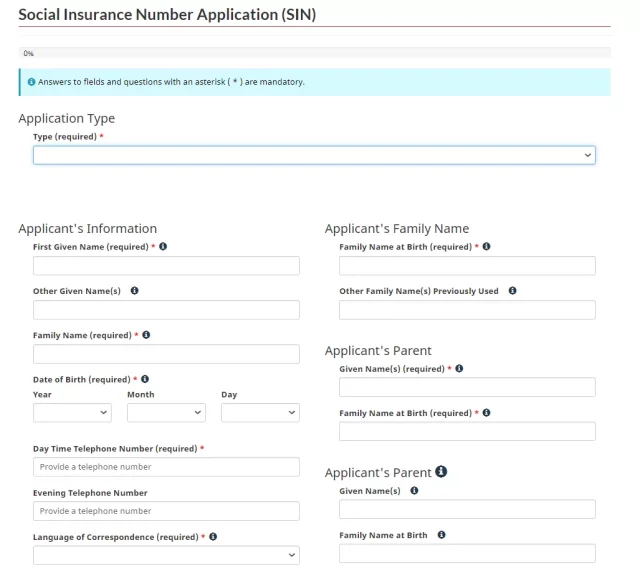Click the 0% progress bar

tap(314, 53)
